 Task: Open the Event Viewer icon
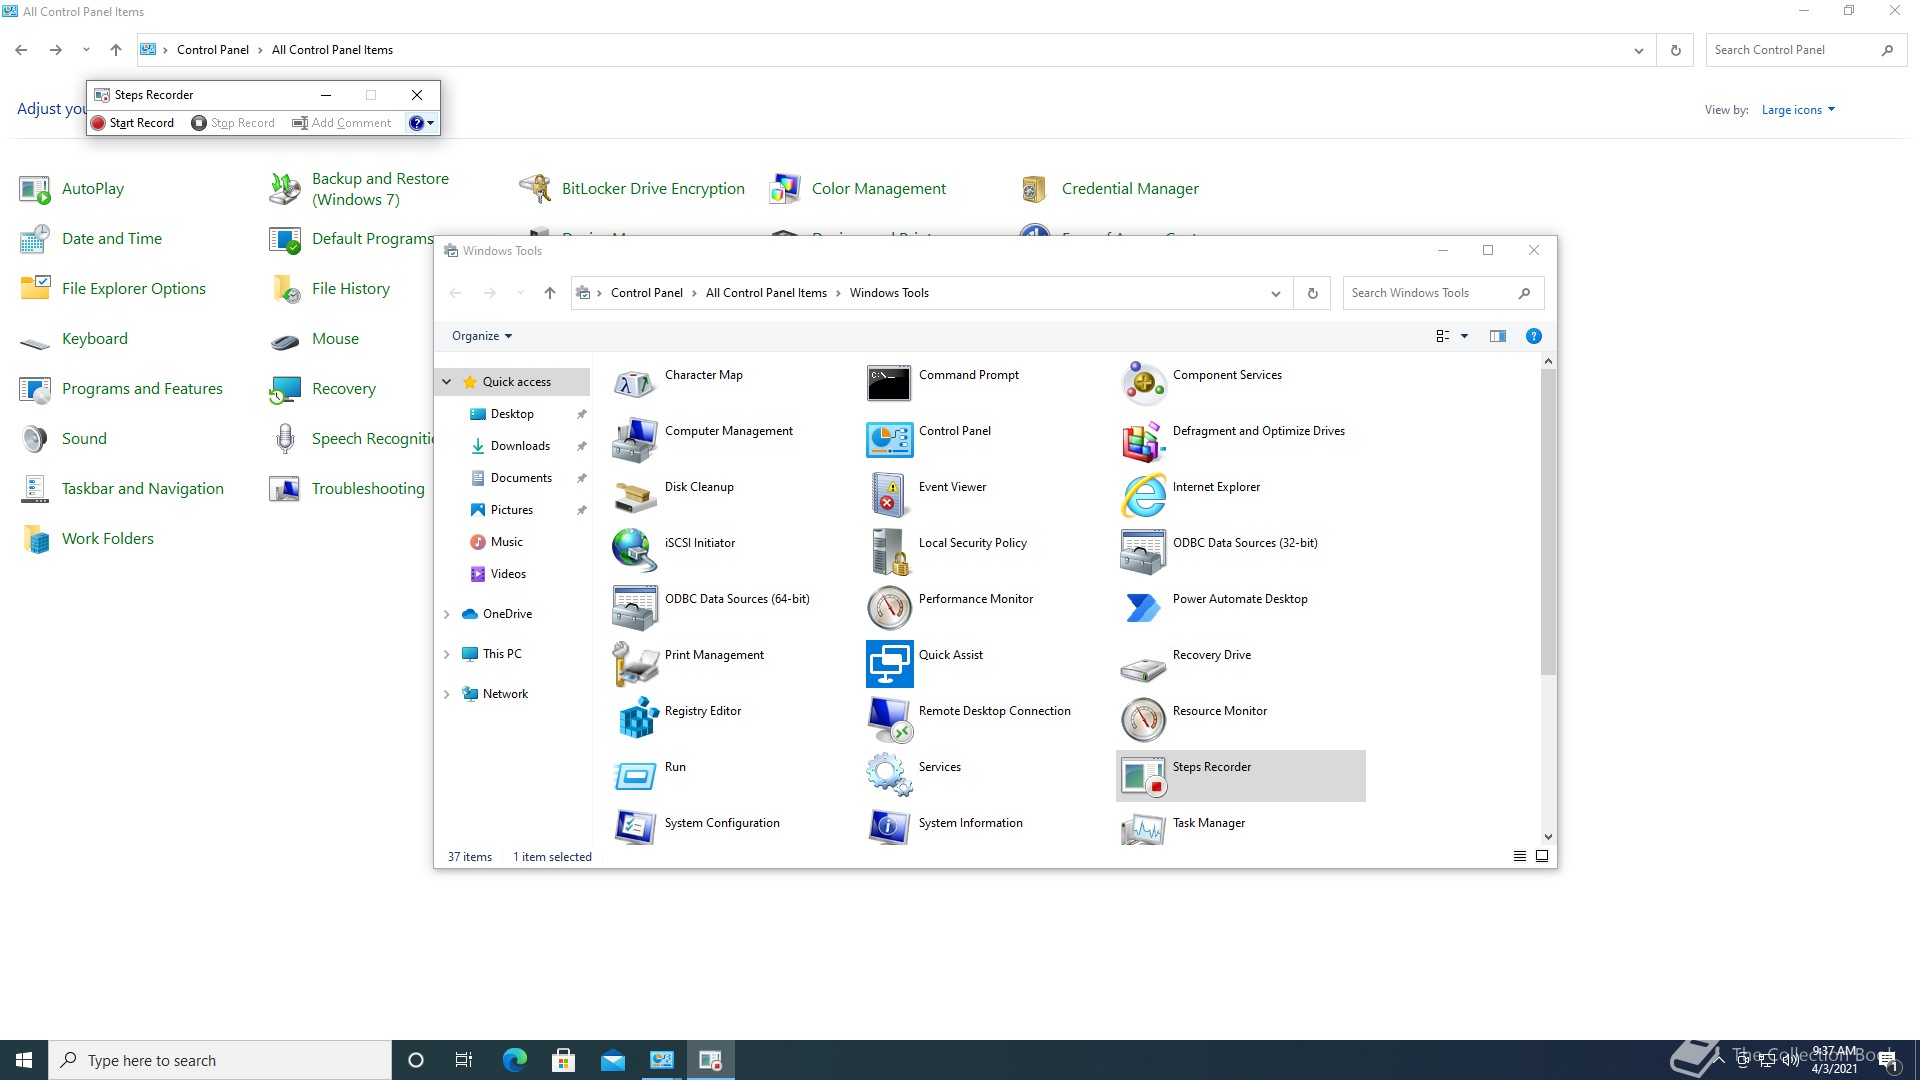click(x=889, y=495)
